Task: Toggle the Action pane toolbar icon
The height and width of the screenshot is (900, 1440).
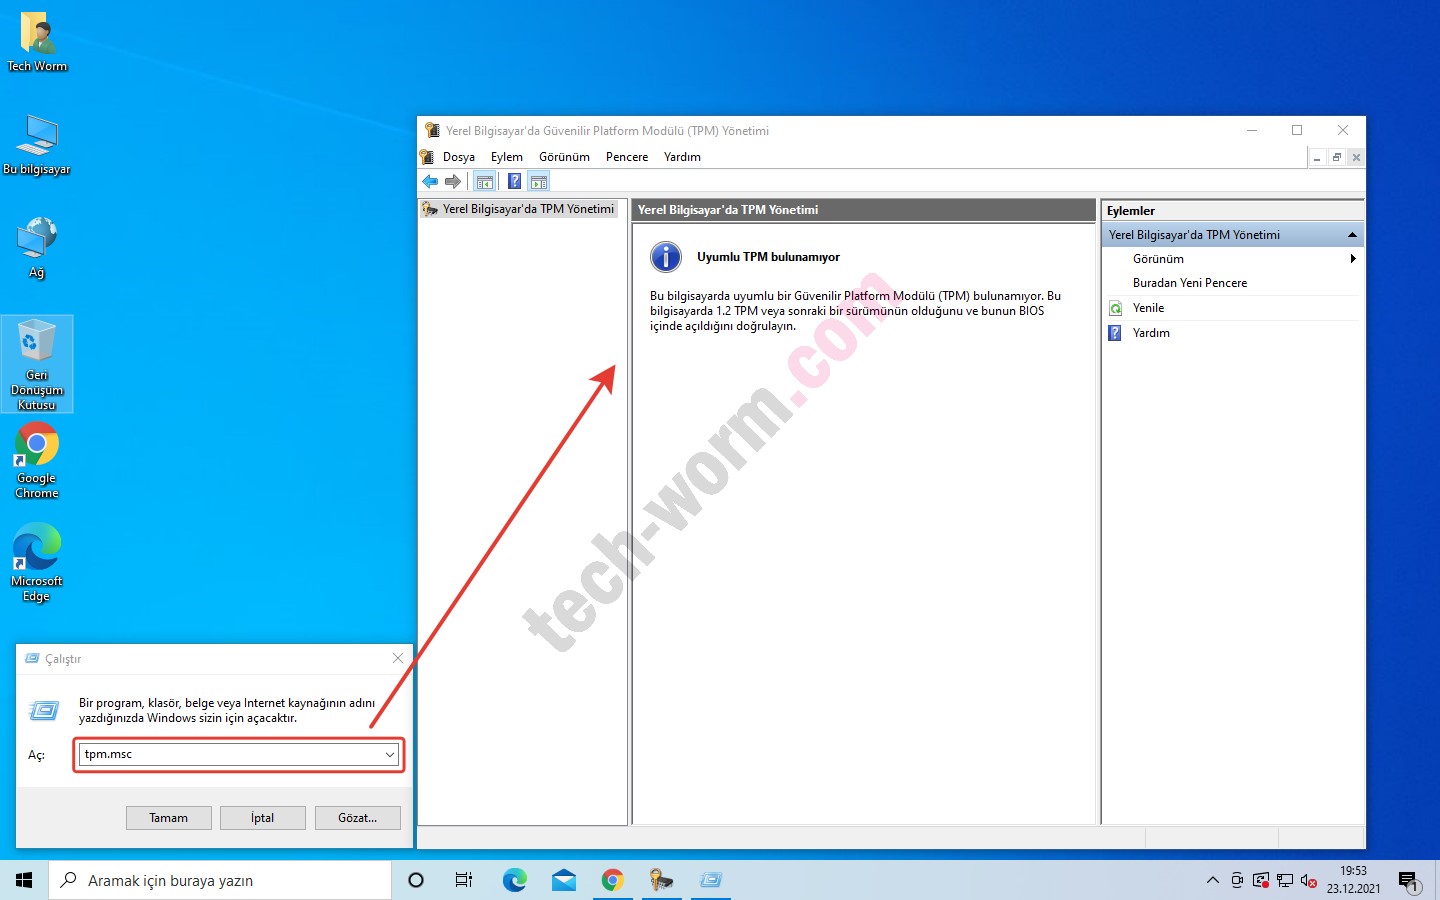Action: (x=539, y=181)
